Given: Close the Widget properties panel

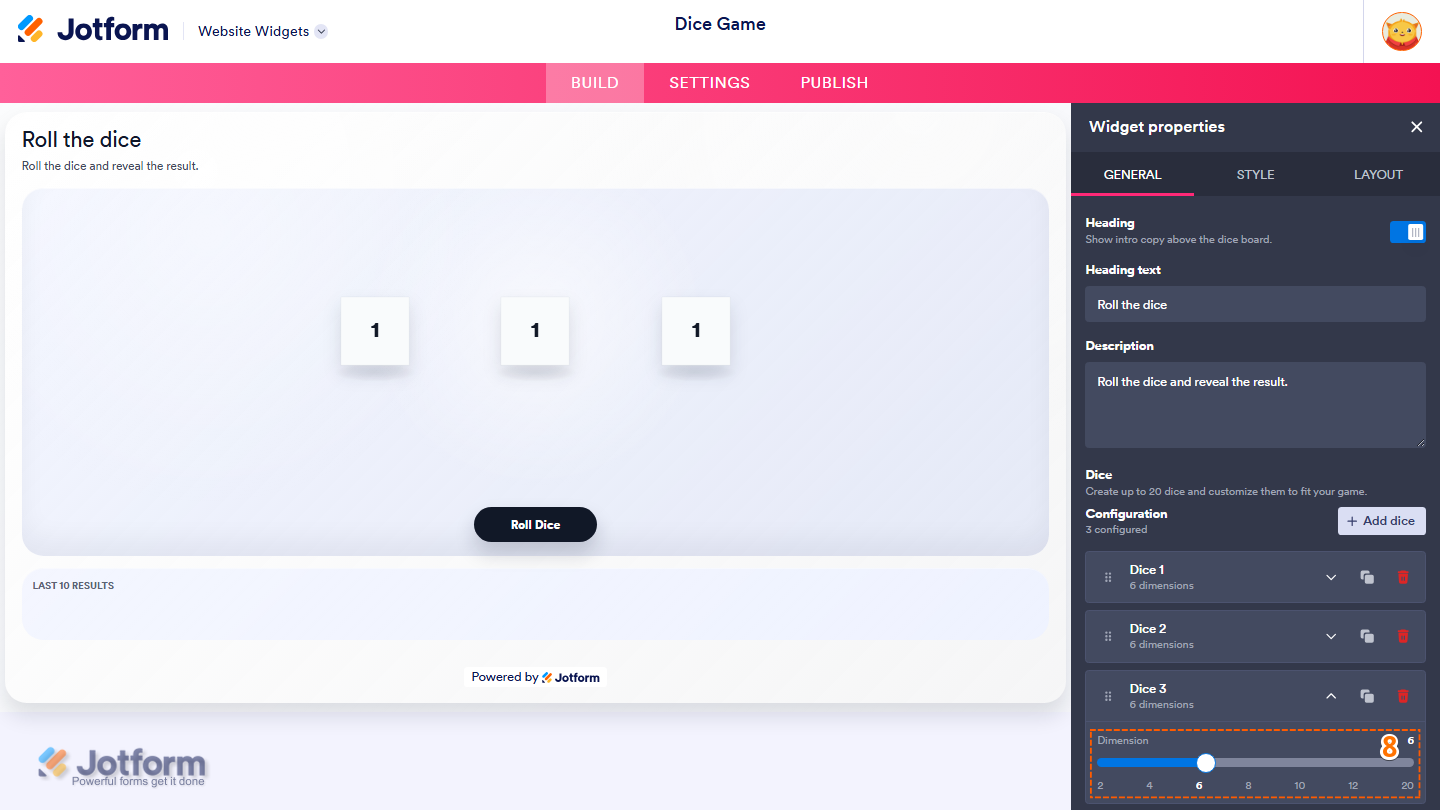Looking at the screenshot, I should point(1416,127).
